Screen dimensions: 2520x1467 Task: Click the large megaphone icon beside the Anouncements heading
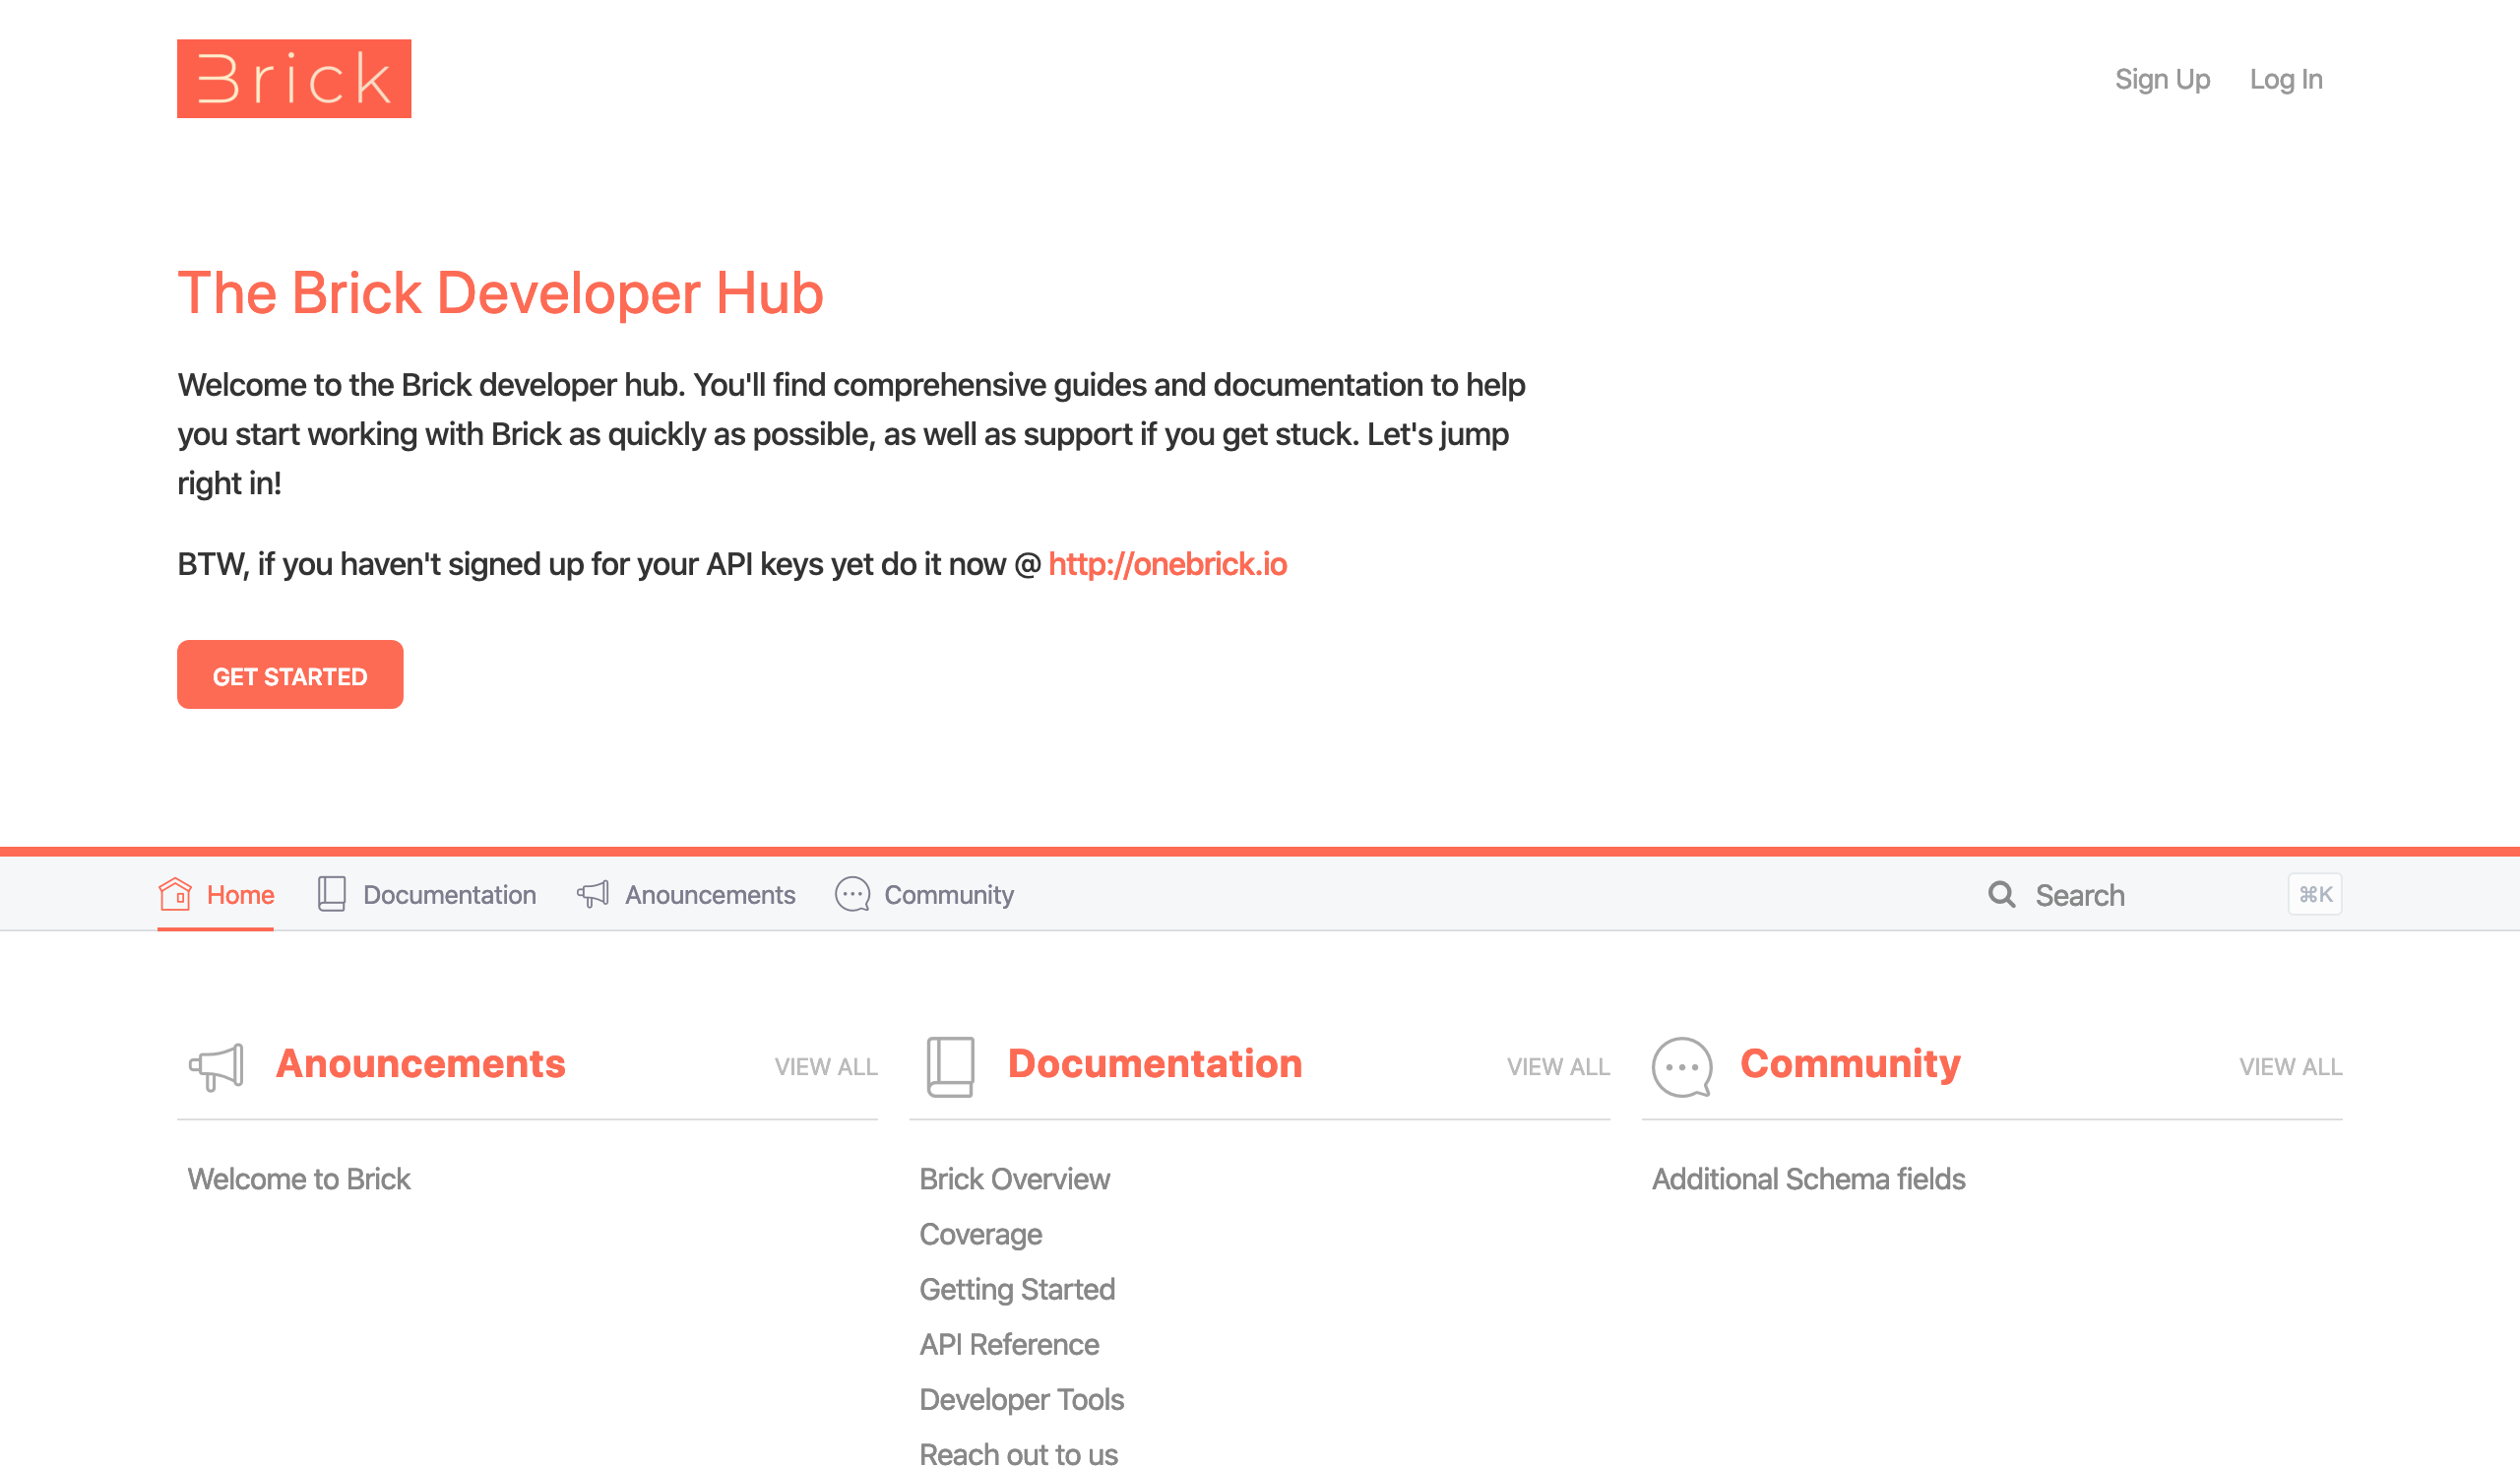(x=217, y=1067)
